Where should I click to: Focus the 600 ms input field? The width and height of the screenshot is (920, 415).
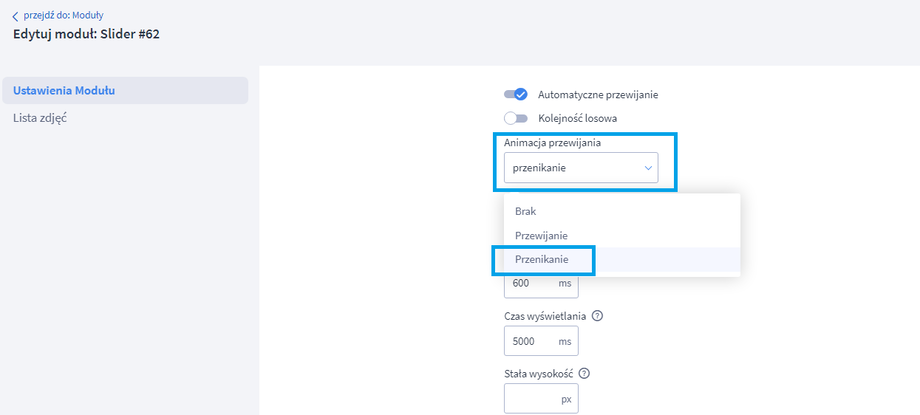coord(530,284)
